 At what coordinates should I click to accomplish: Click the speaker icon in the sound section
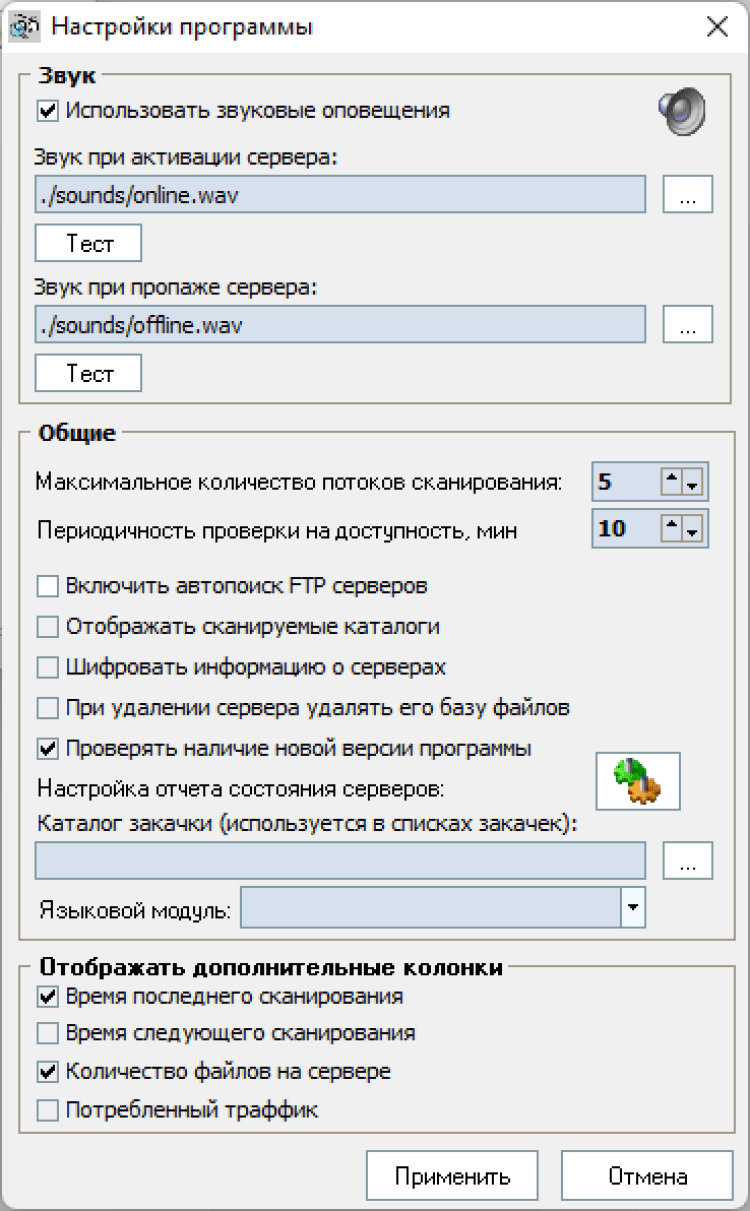[681, 111]
